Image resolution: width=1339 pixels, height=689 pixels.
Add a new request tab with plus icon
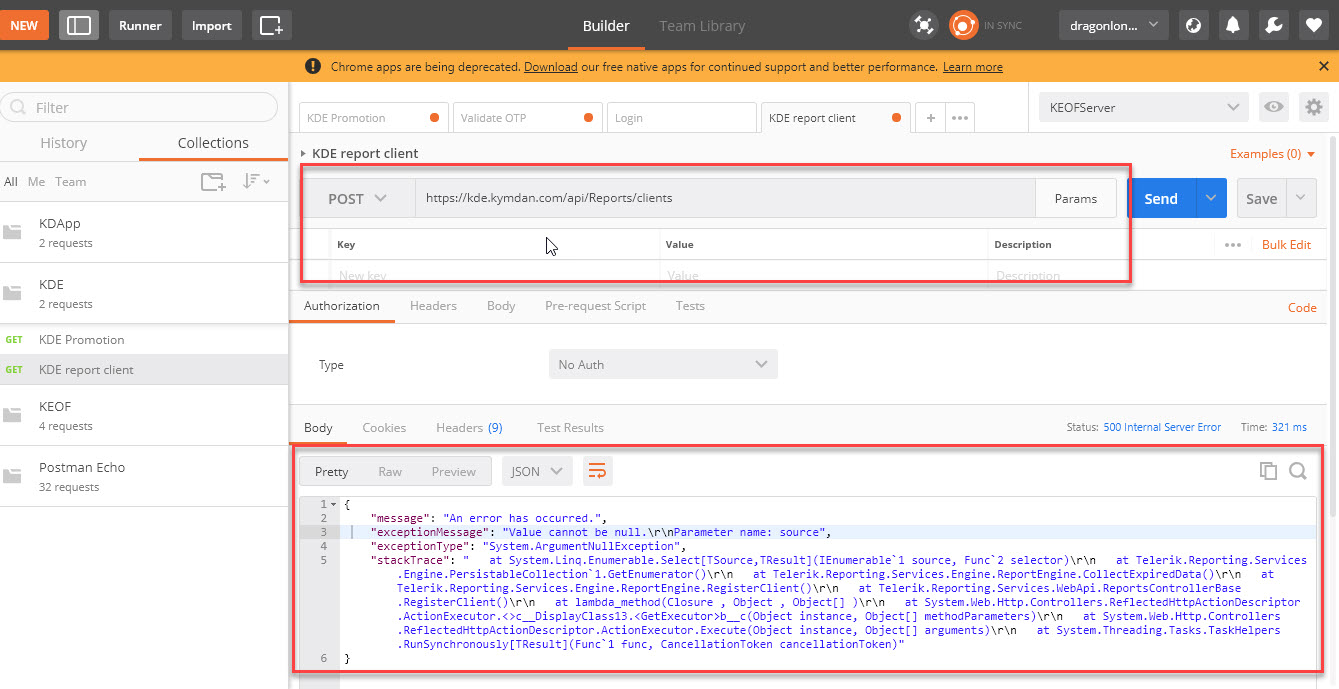930,118
